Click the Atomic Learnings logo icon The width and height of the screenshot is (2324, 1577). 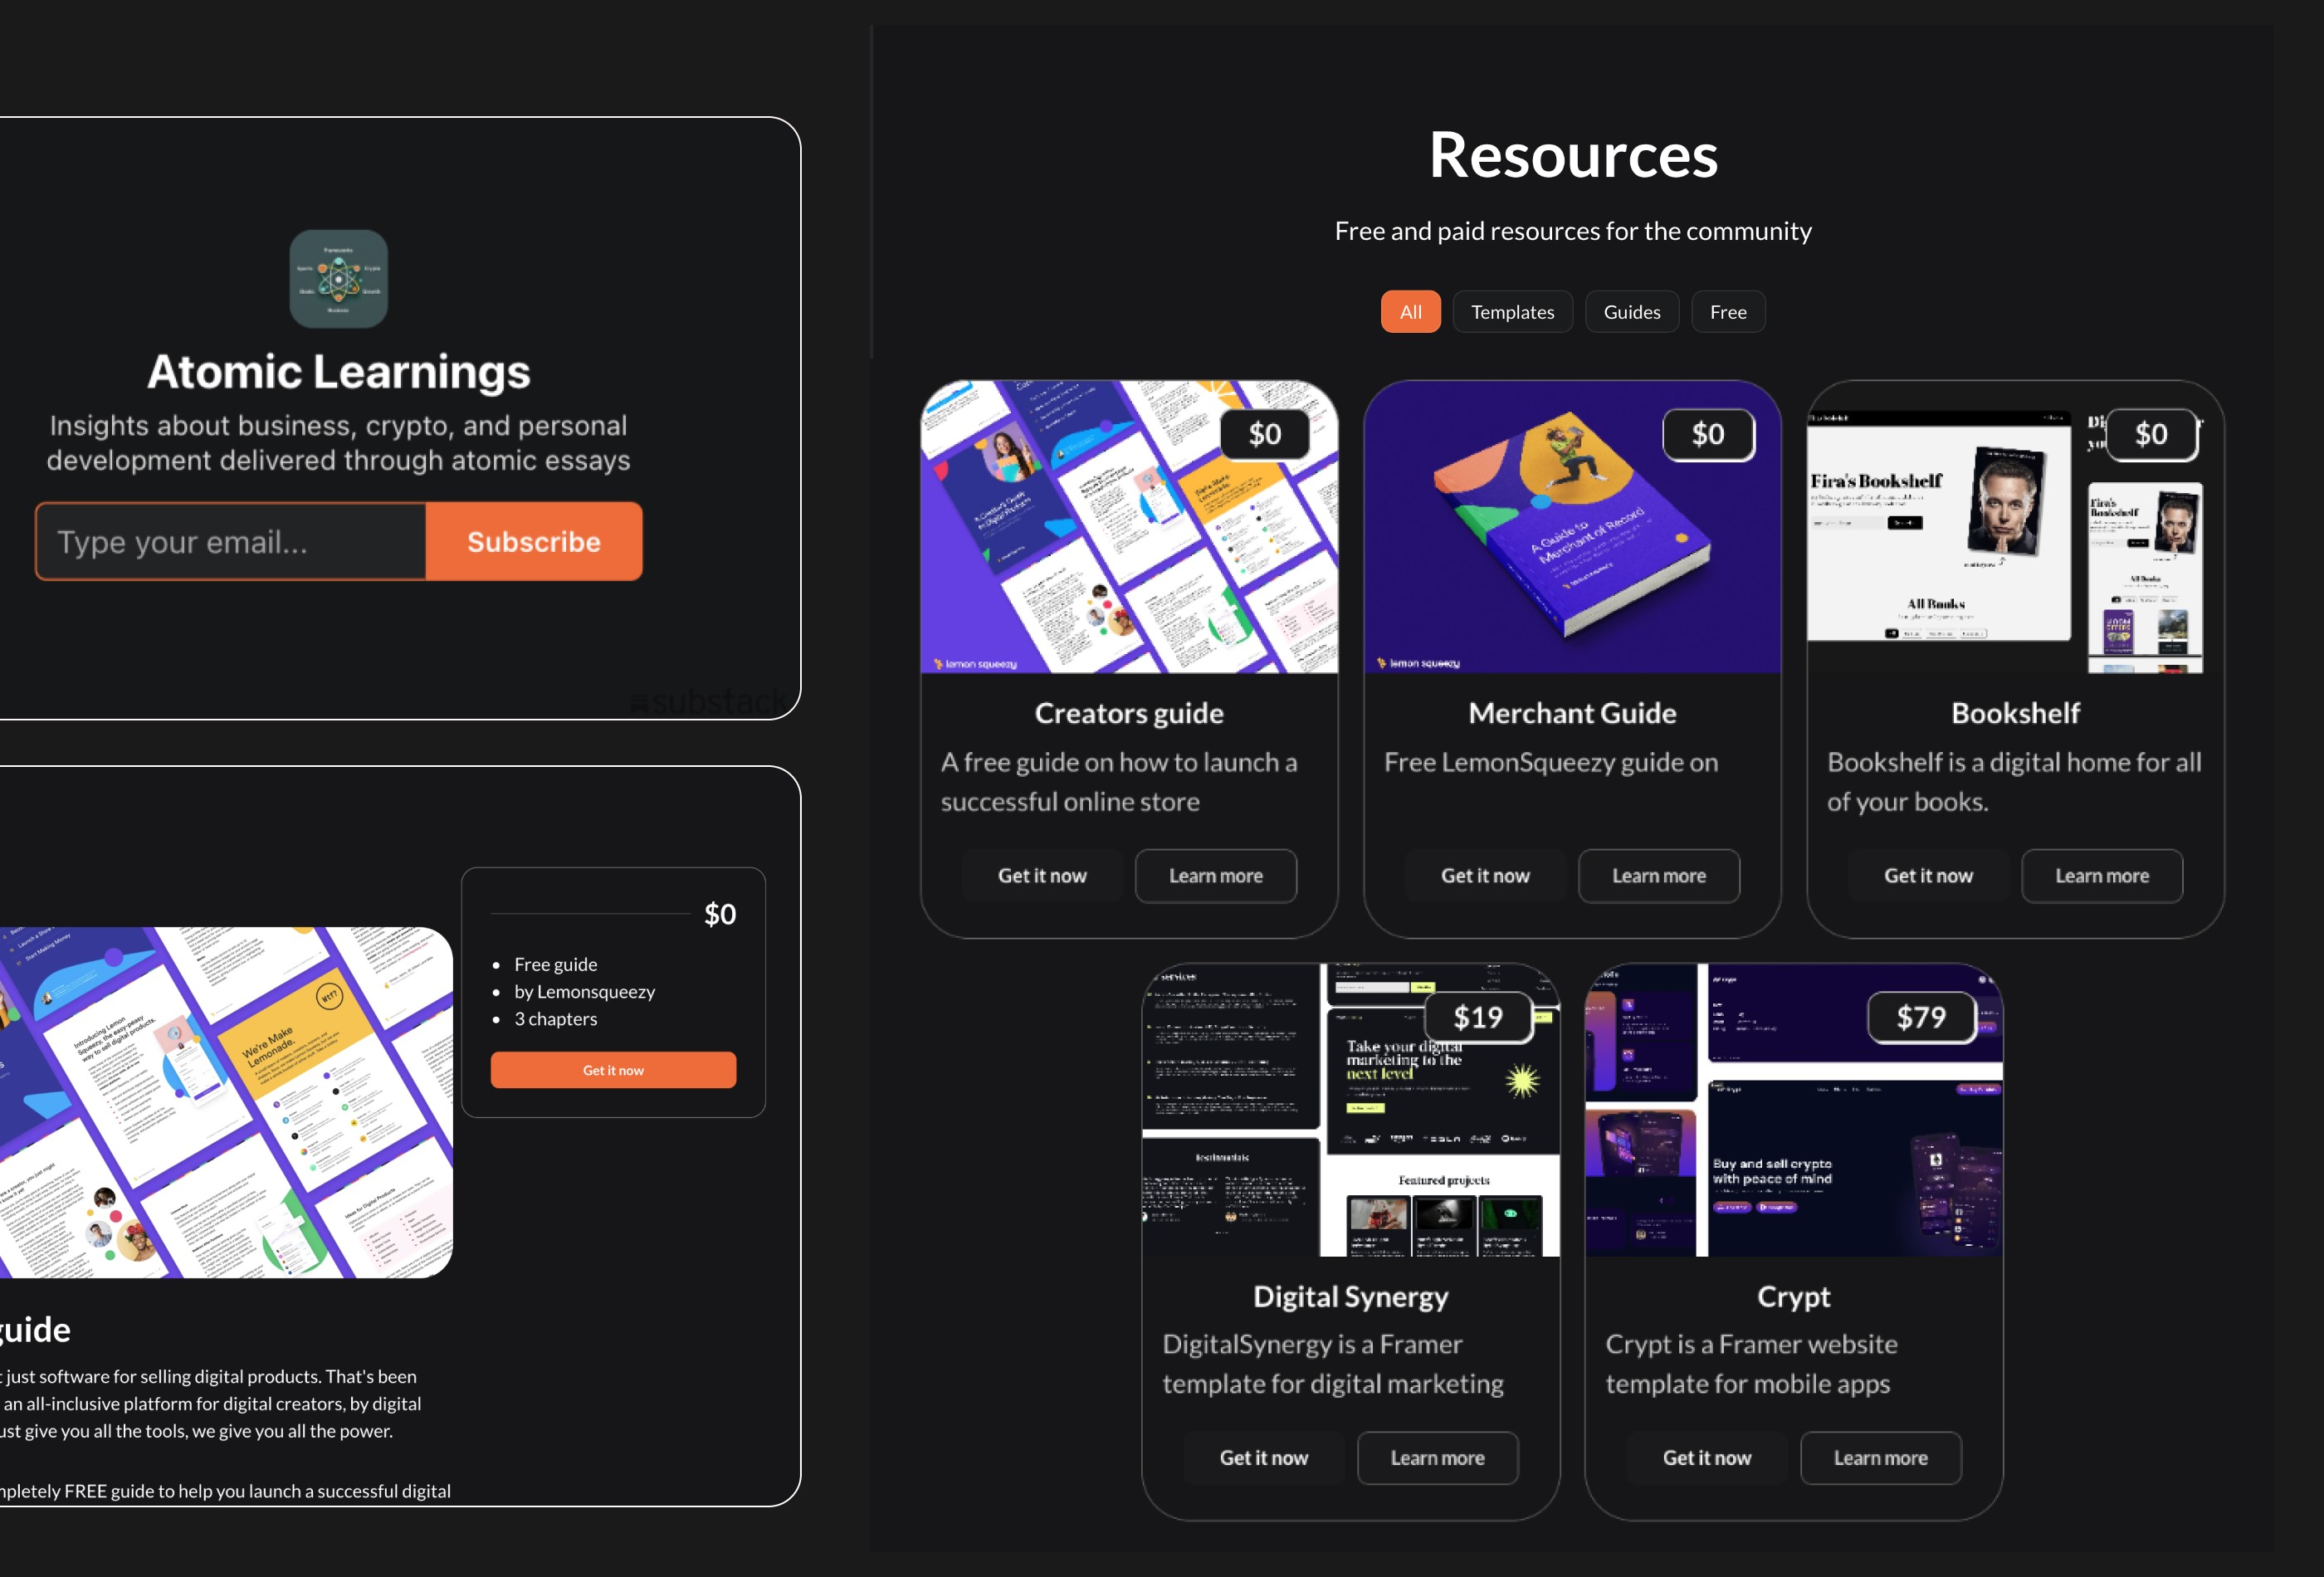(x=339, y=279)
